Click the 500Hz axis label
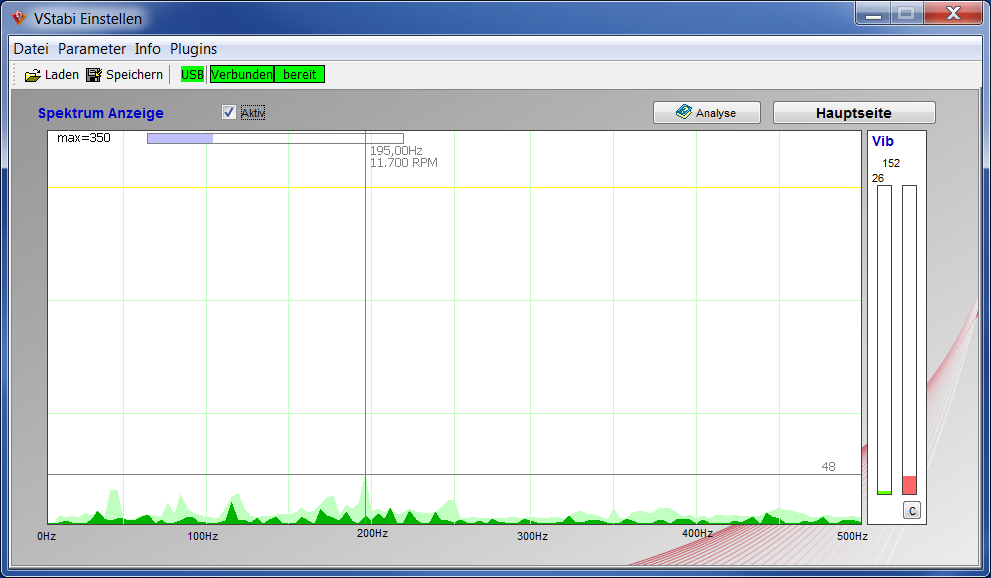 click(852, 536)
